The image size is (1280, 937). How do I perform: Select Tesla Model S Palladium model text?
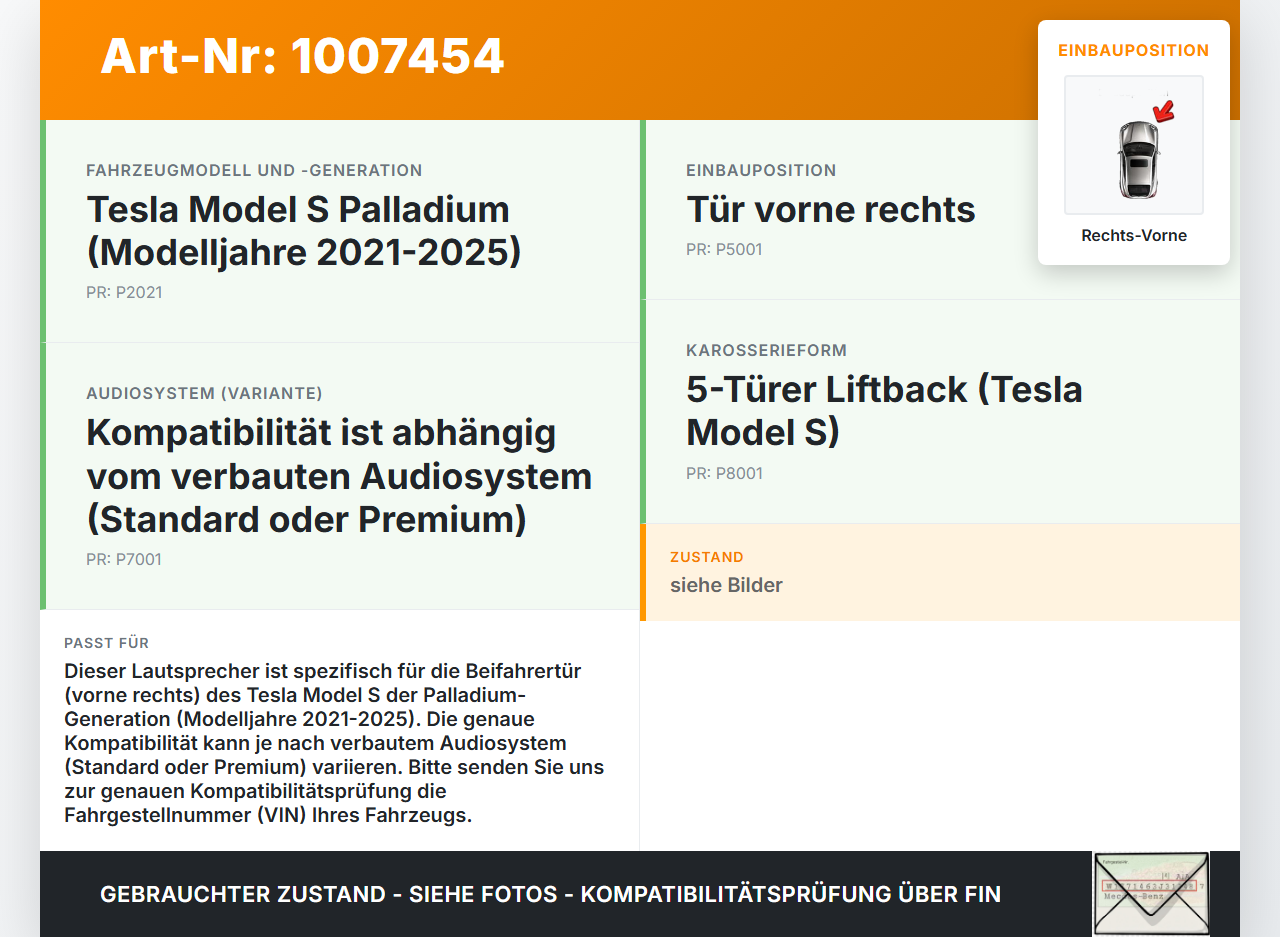pyautogui.click(x=304, y=231)
